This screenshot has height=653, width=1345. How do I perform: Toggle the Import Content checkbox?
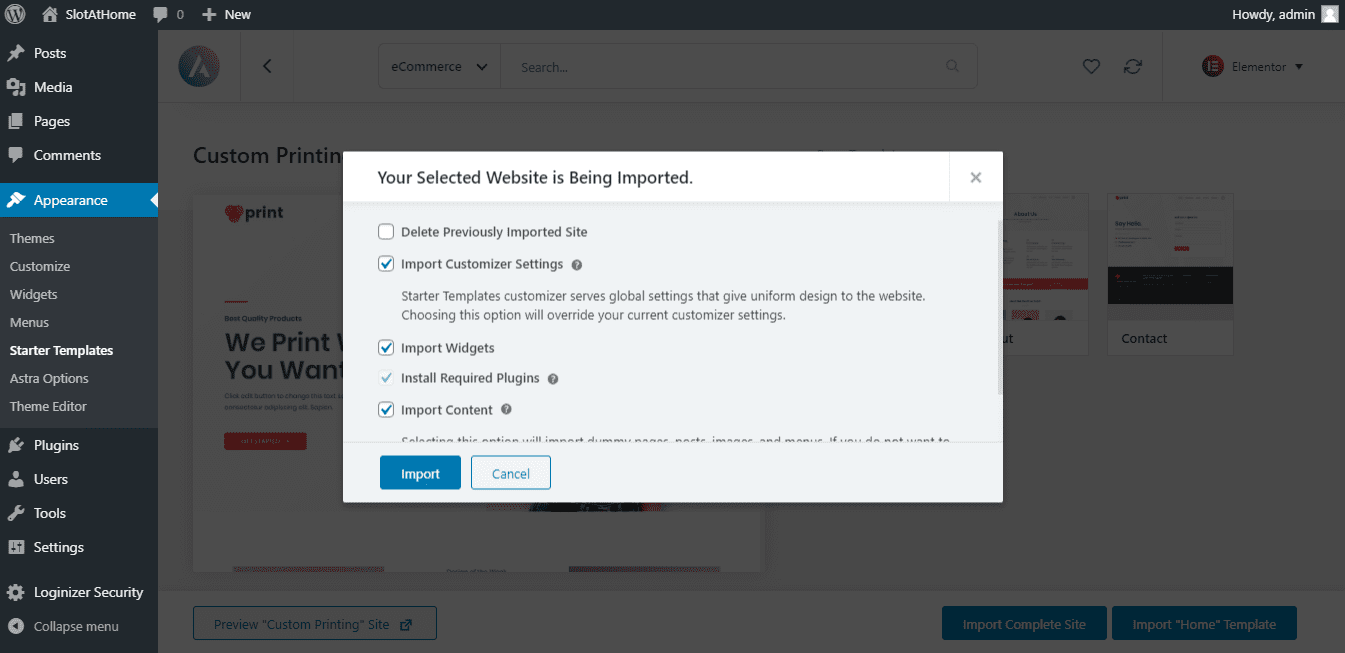(x=386, y=410)
